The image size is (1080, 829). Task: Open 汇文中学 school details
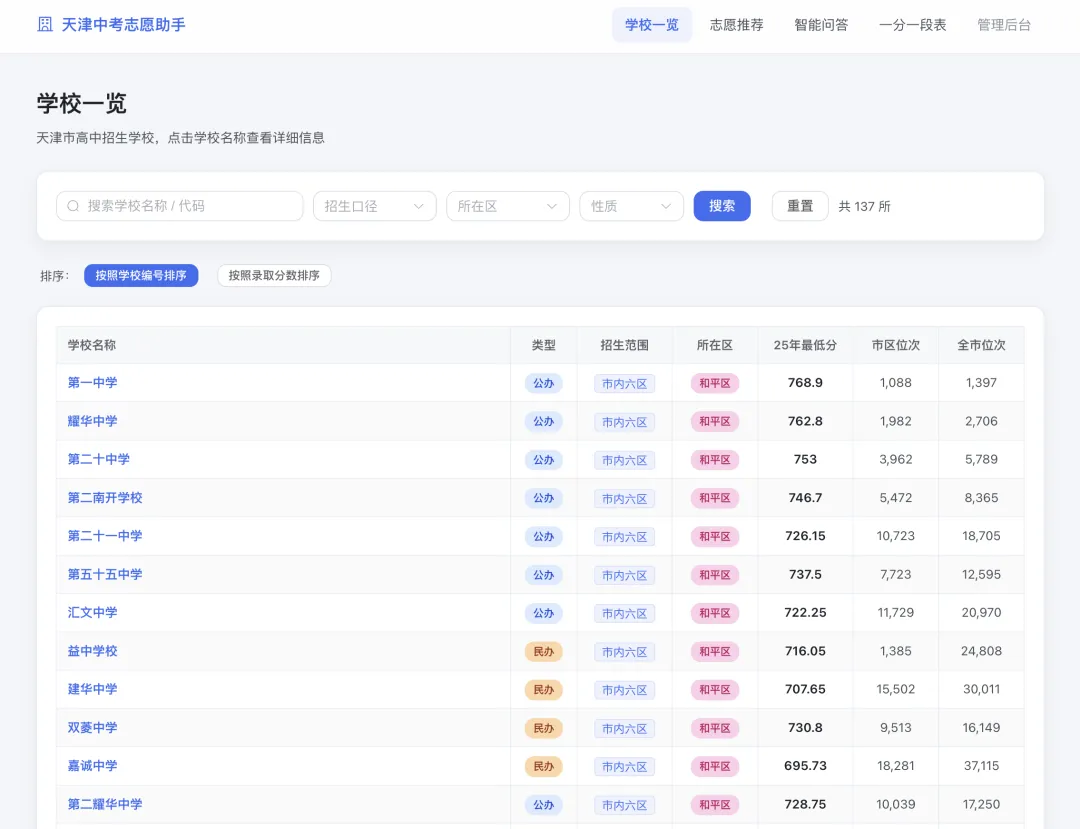[92, 612]
